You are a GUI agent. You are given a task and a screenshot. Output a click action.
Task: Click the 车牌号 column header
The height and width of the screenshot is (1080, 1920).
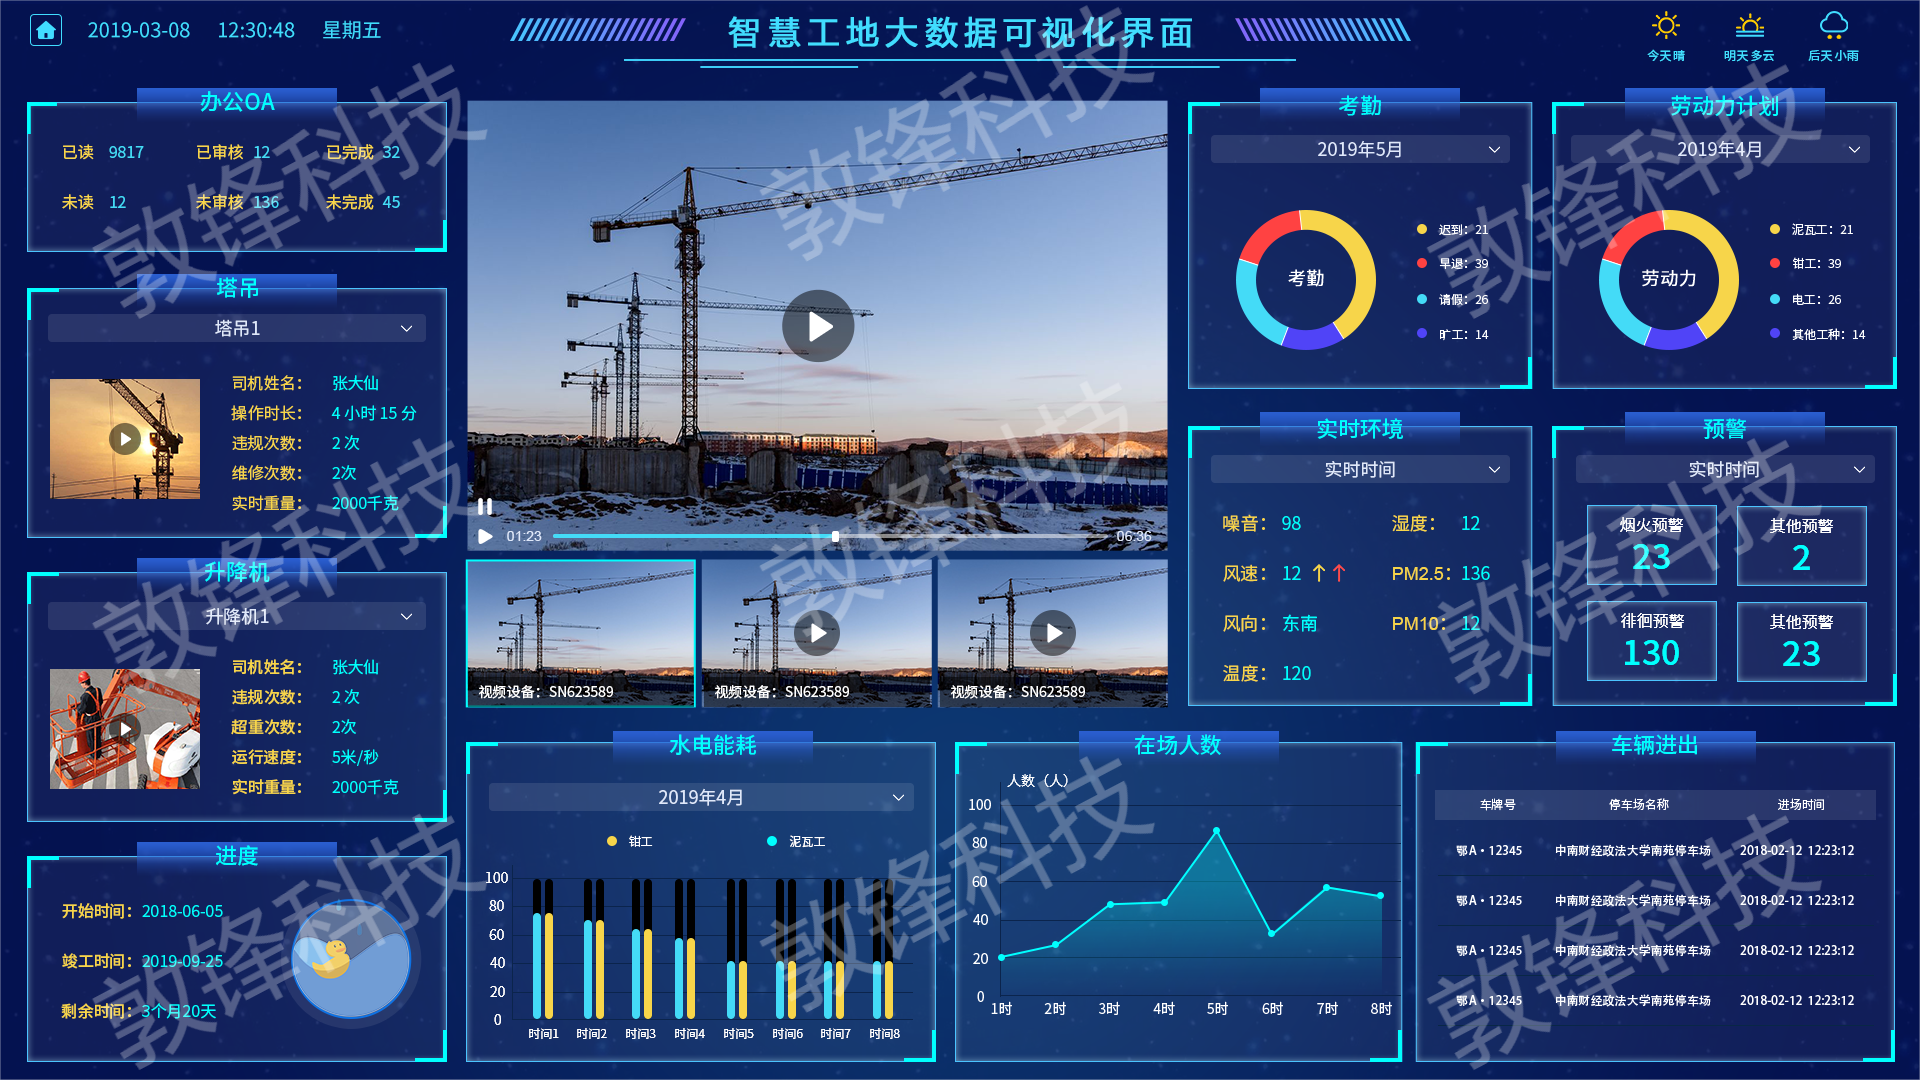tap(1497, 804)
